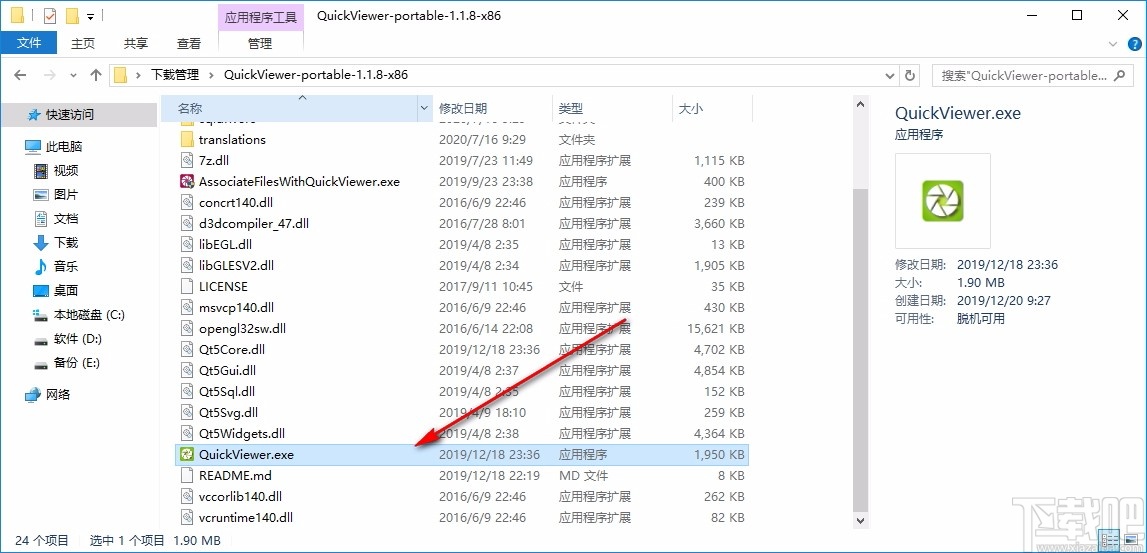The height and width of the screenshot is (553, 1147).
Task: Open the 文件 ribbon tab
Action: (x=29, y=43)
